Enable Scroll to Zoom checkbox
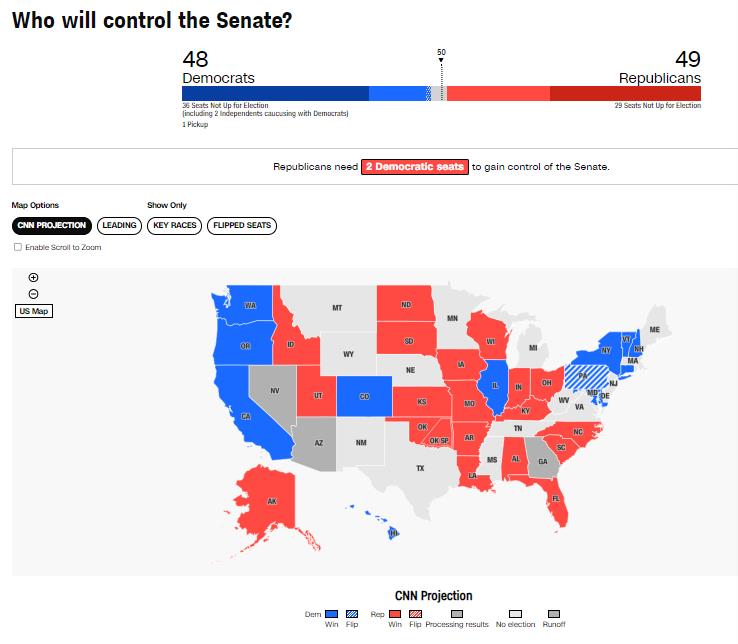 tap(17, 247)
